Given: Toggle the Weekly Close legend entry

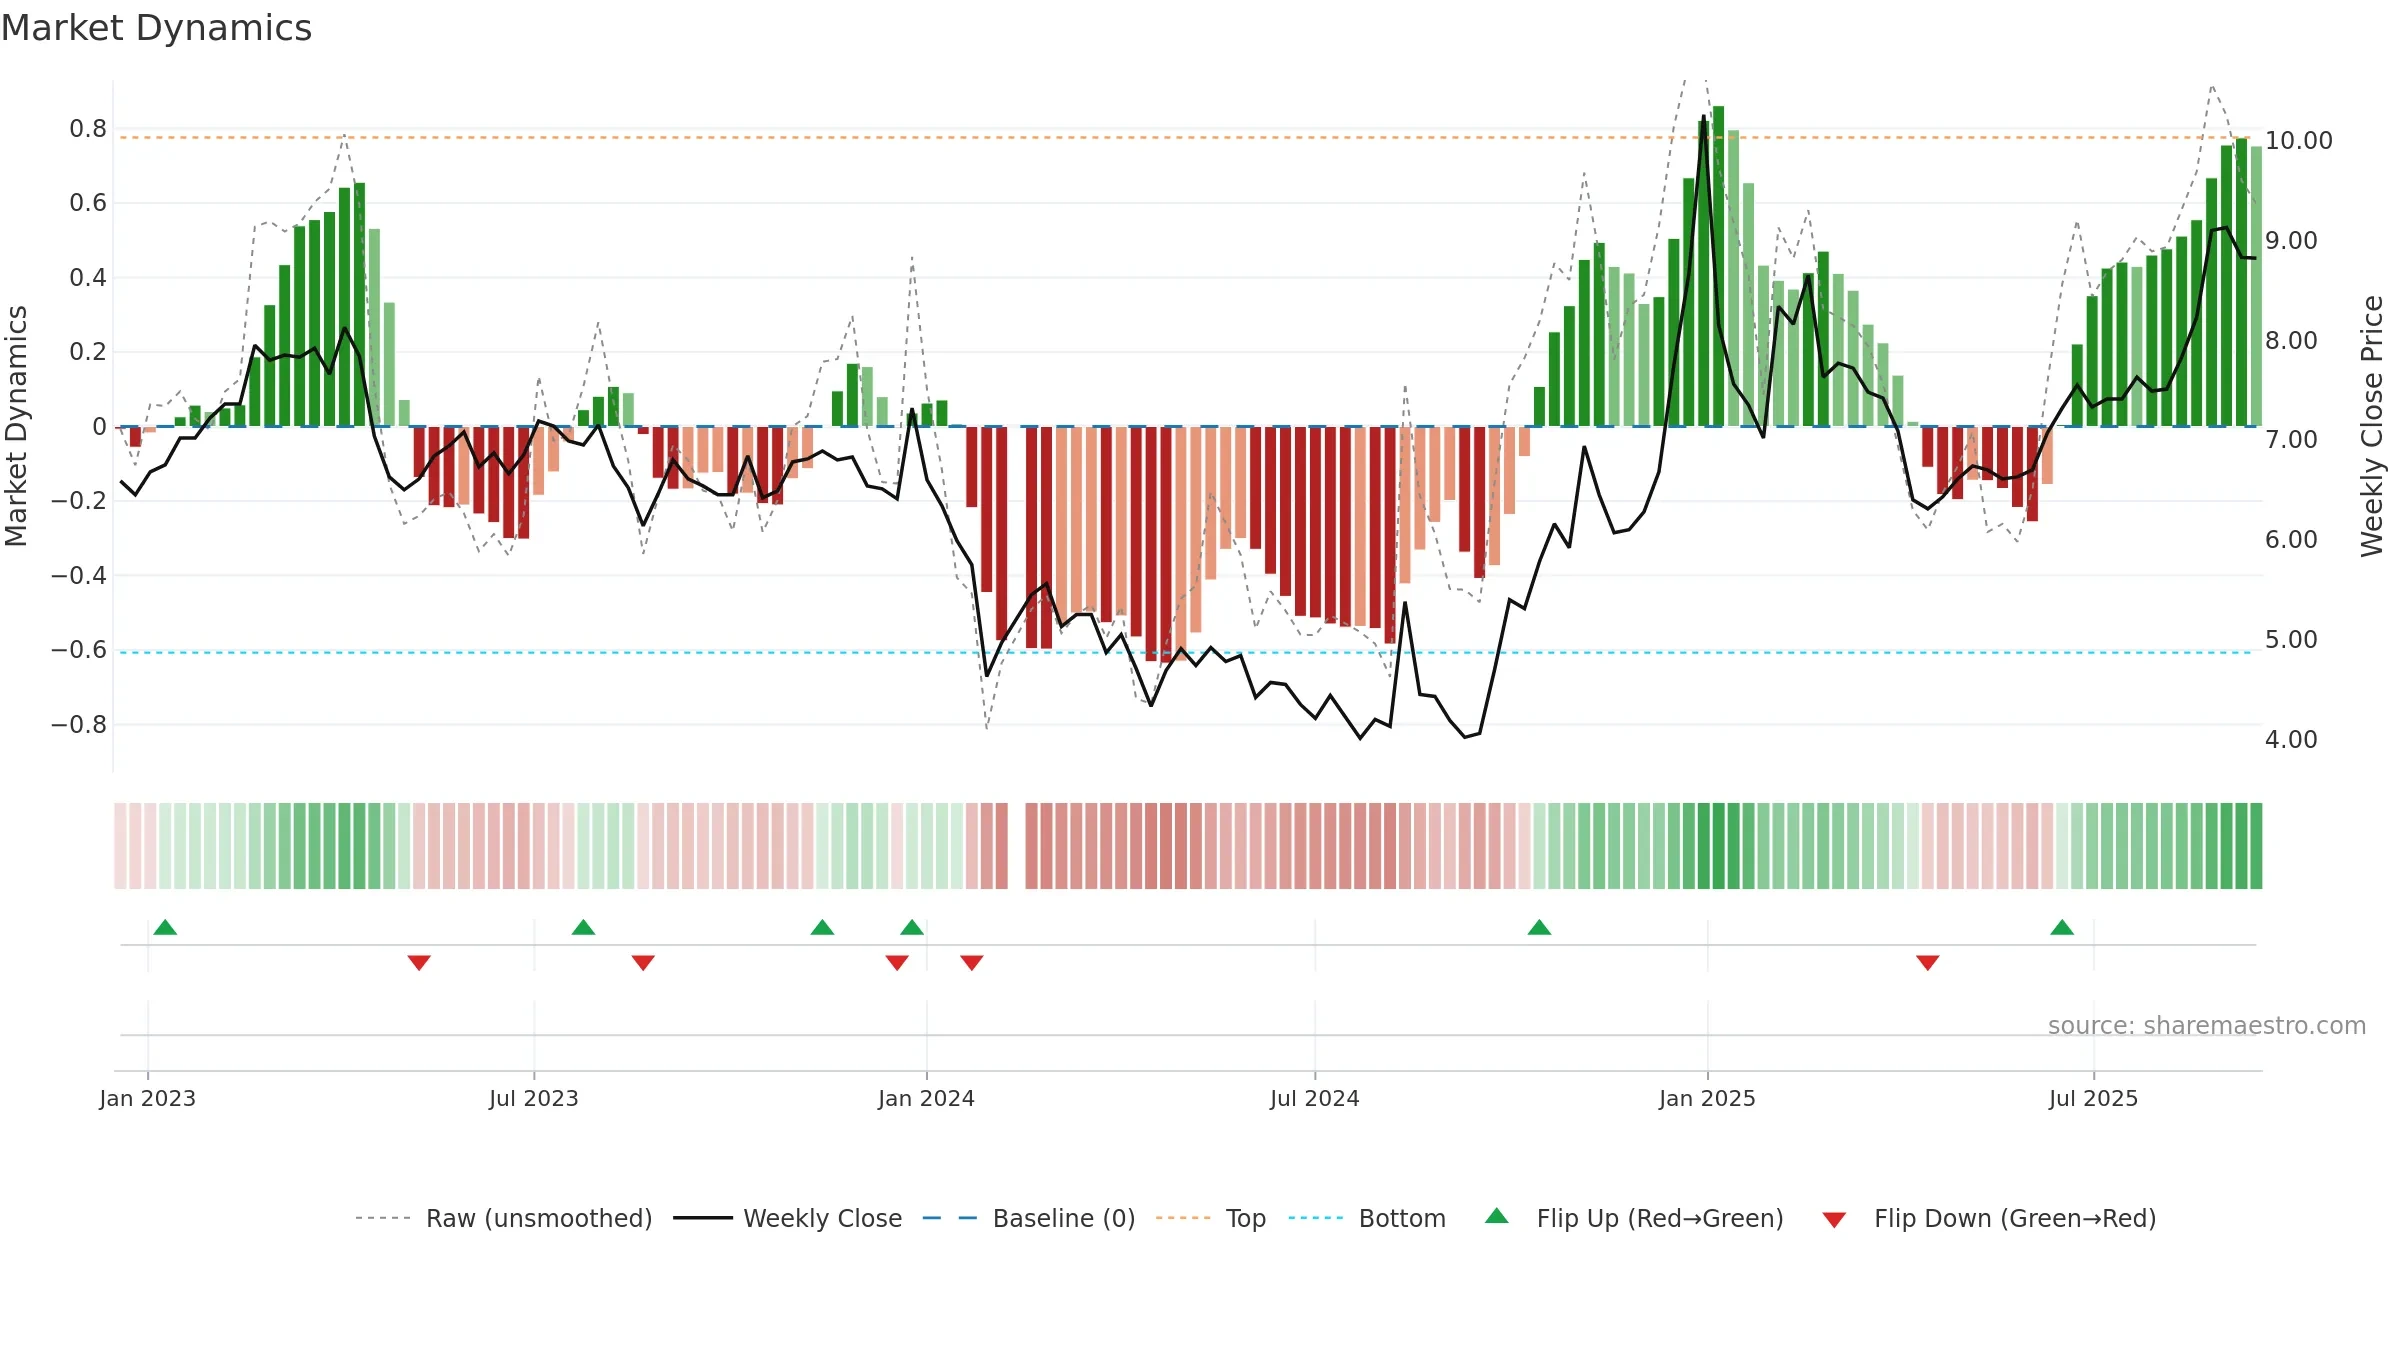Looking at the screenshot, I should click(x=787, y=1218).
